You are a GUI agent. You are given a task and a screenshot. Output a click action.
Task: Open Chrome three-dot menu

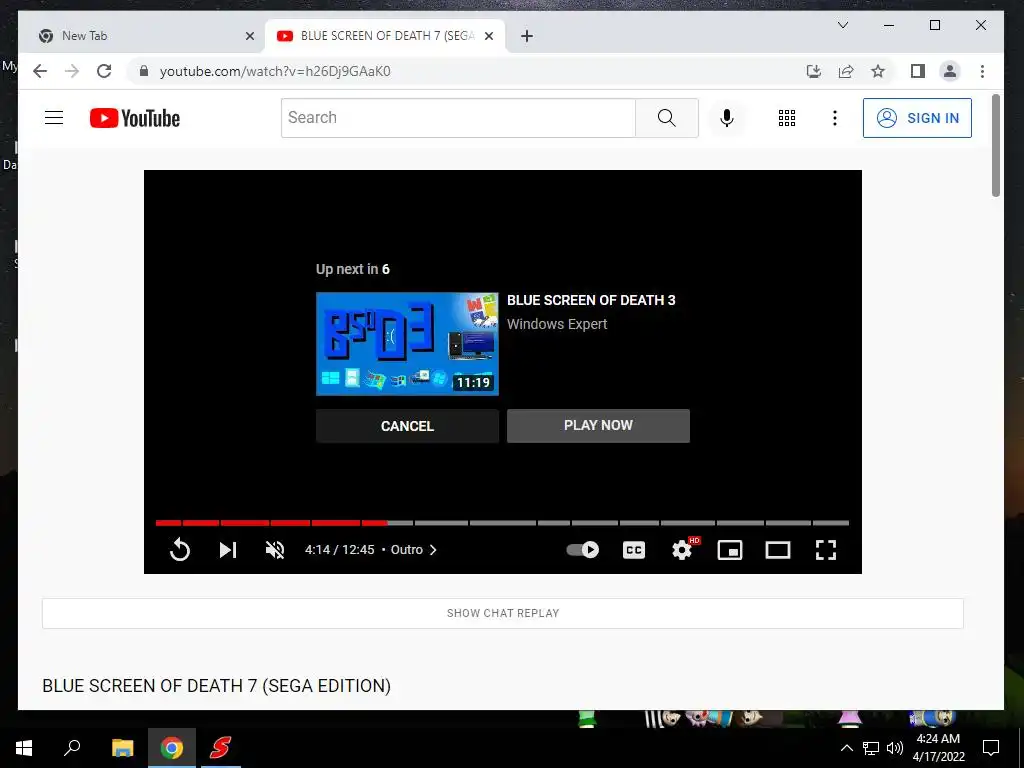click(x=982, y=71)
